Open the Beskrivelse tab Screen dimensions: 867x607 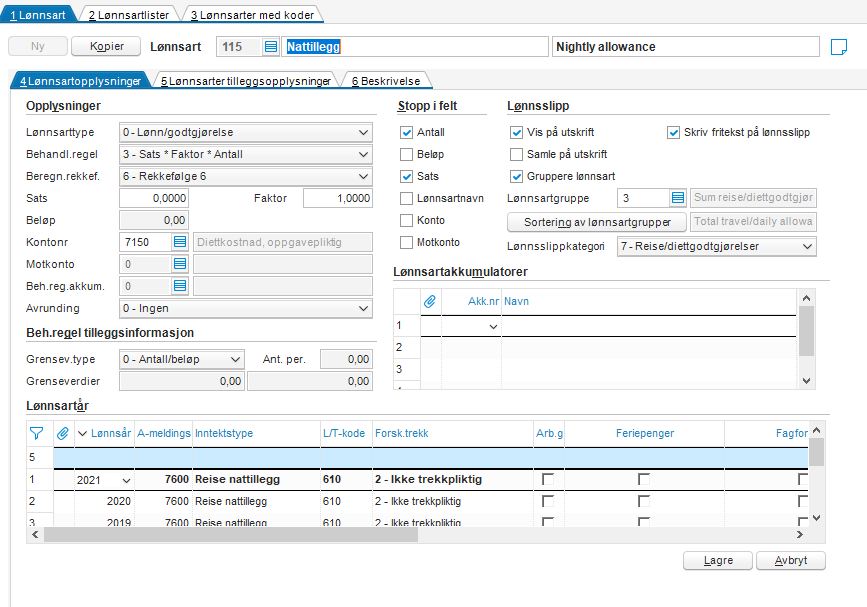(x=388, y=81)
